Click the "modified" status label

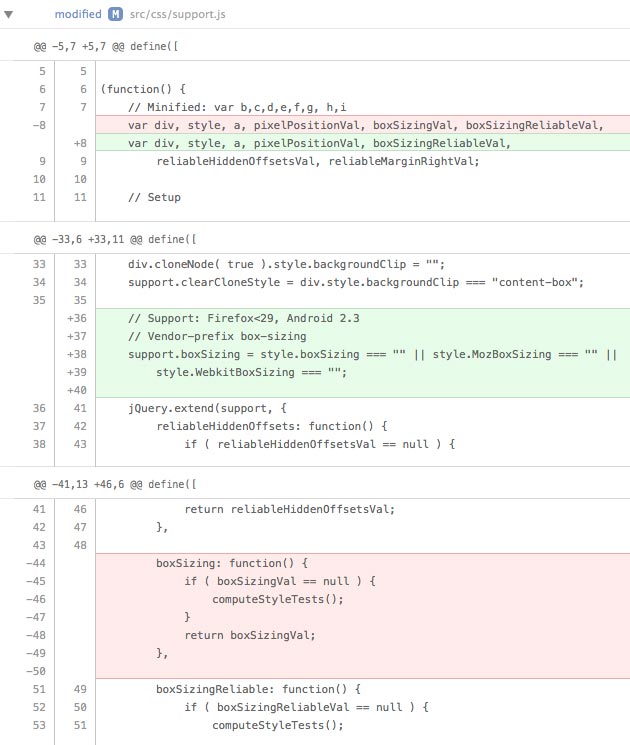click(77, 14)
